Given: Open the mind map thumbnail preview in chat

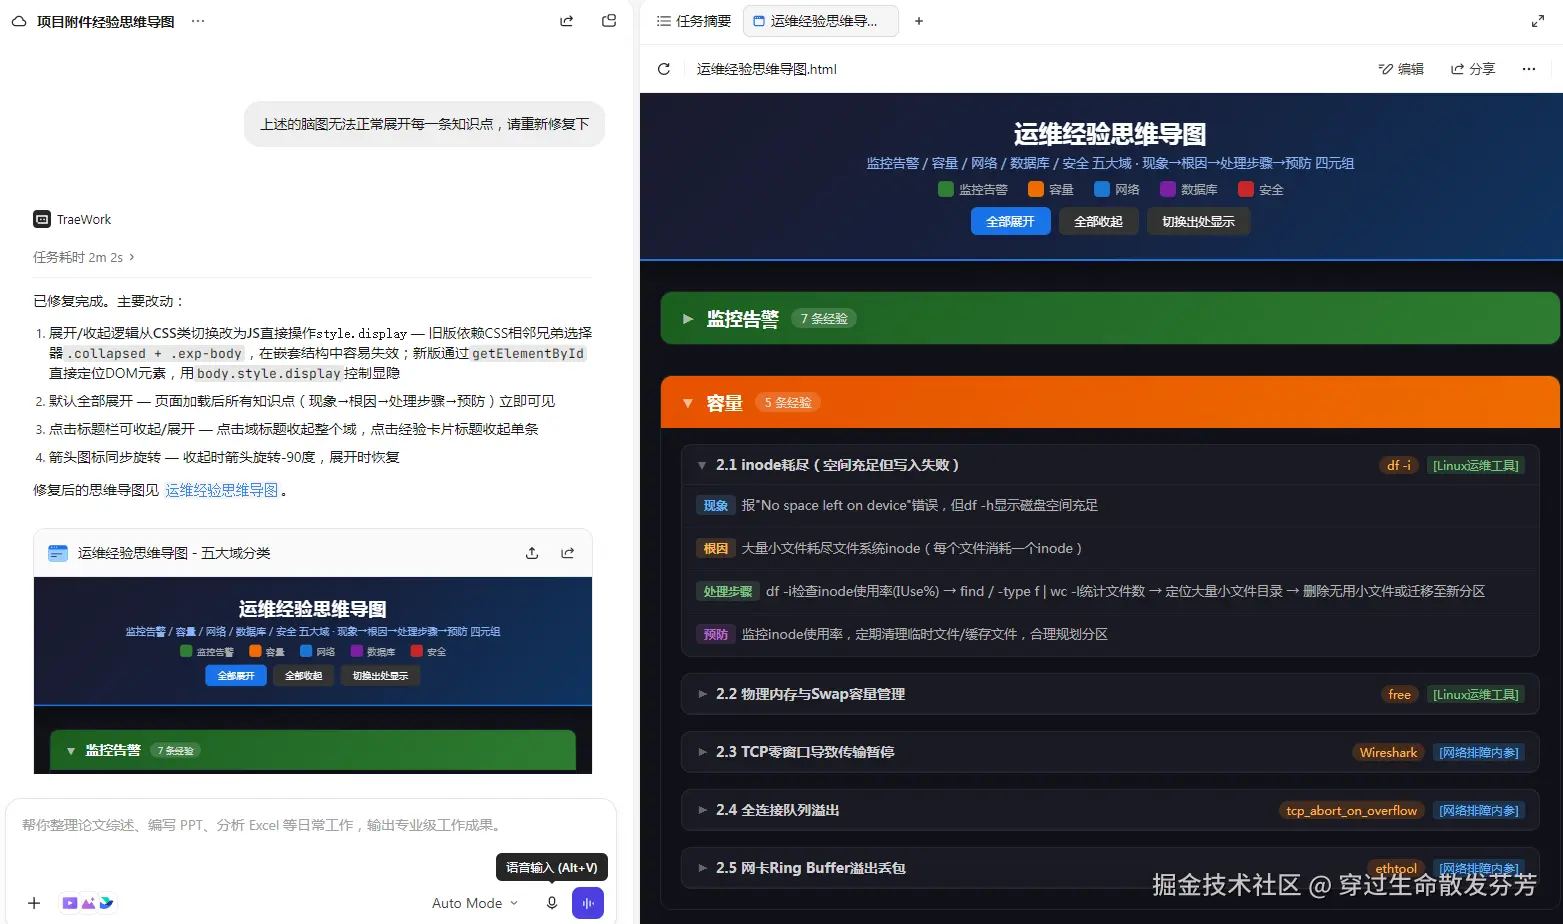Looking at the screenshot, I should [313, 675].
